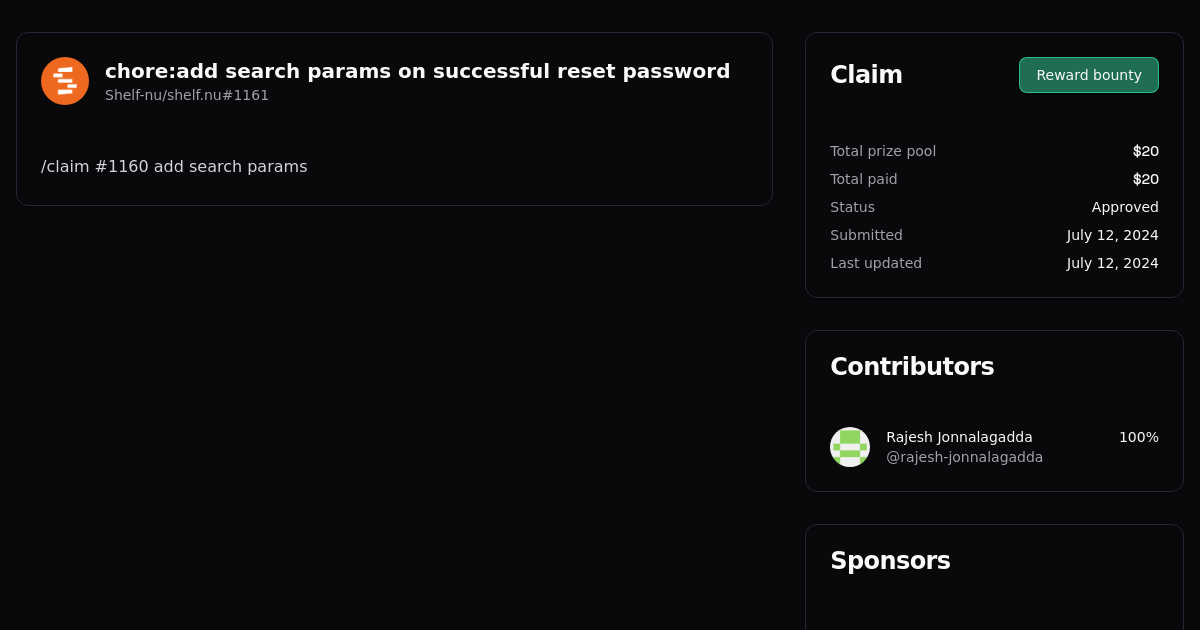Viewport: 1200px width, 630px height.
Task: Open the Reward bounty button
Action: pyautogui.click(x=1088, y=75)
